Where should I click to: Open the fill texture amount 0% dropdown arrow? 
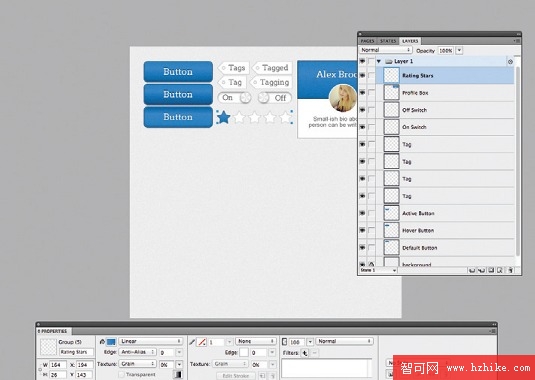tap(179, 365)
